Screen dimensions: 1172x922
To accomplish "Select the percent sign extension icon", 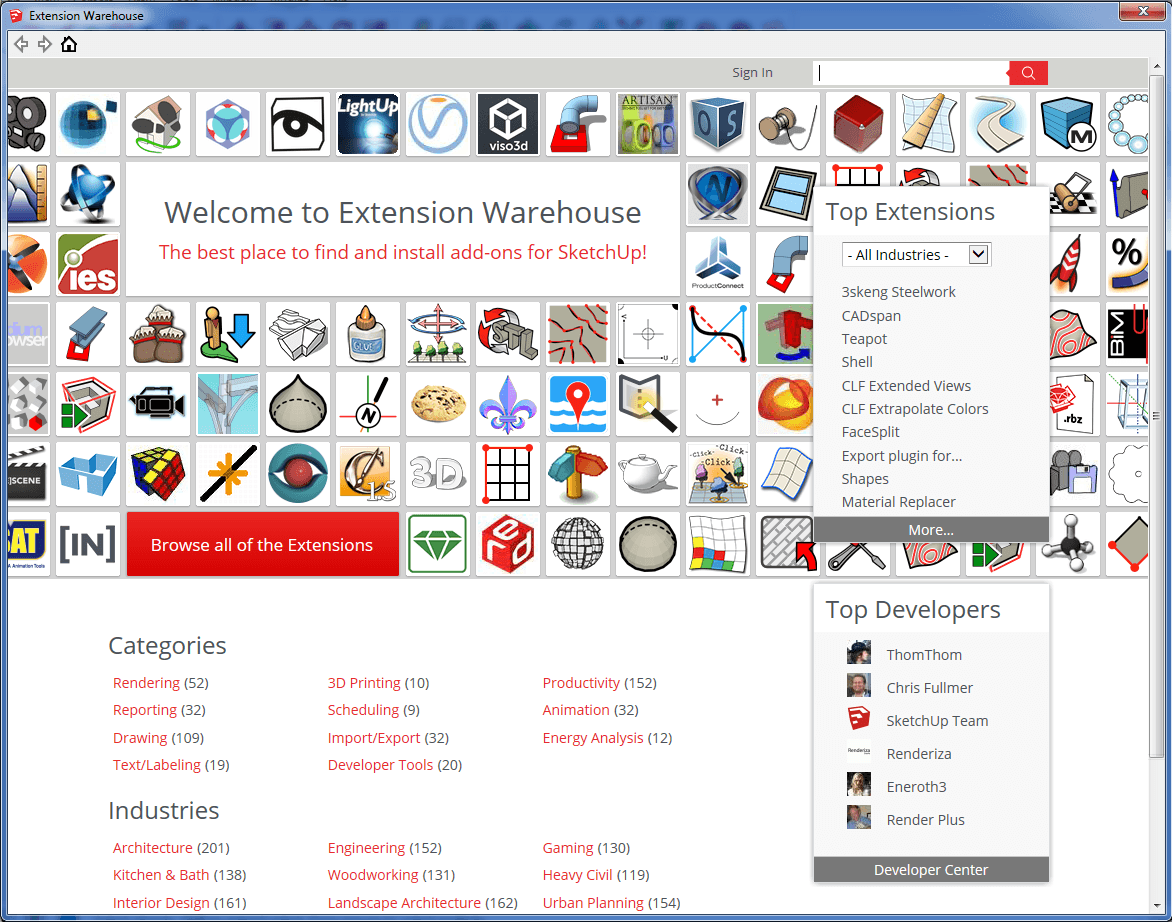I will (1127, 264).
